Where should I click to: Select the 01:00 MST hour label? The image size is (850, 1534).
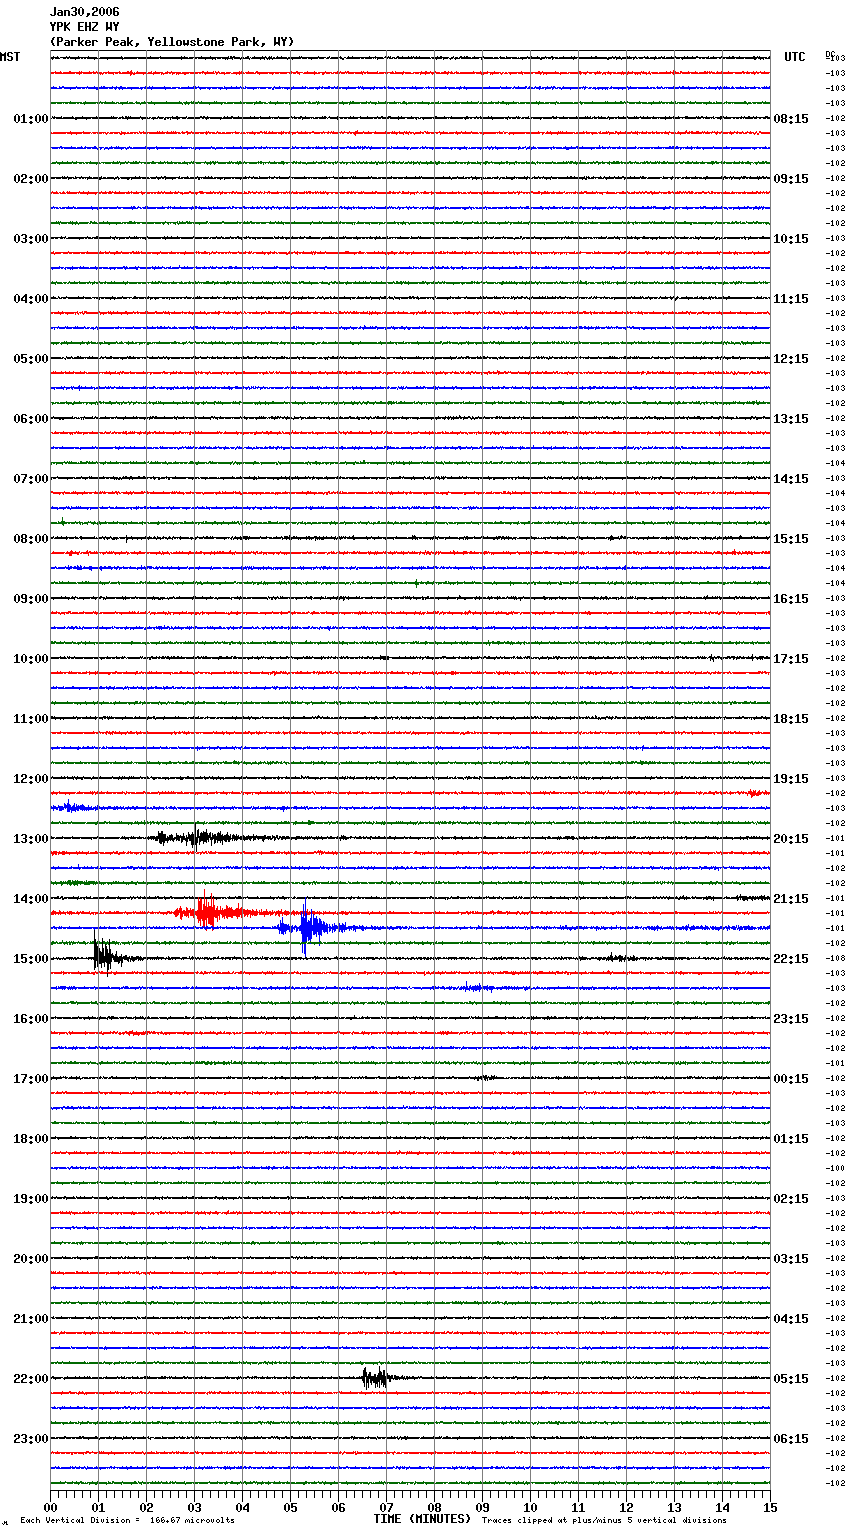point(31,119)
